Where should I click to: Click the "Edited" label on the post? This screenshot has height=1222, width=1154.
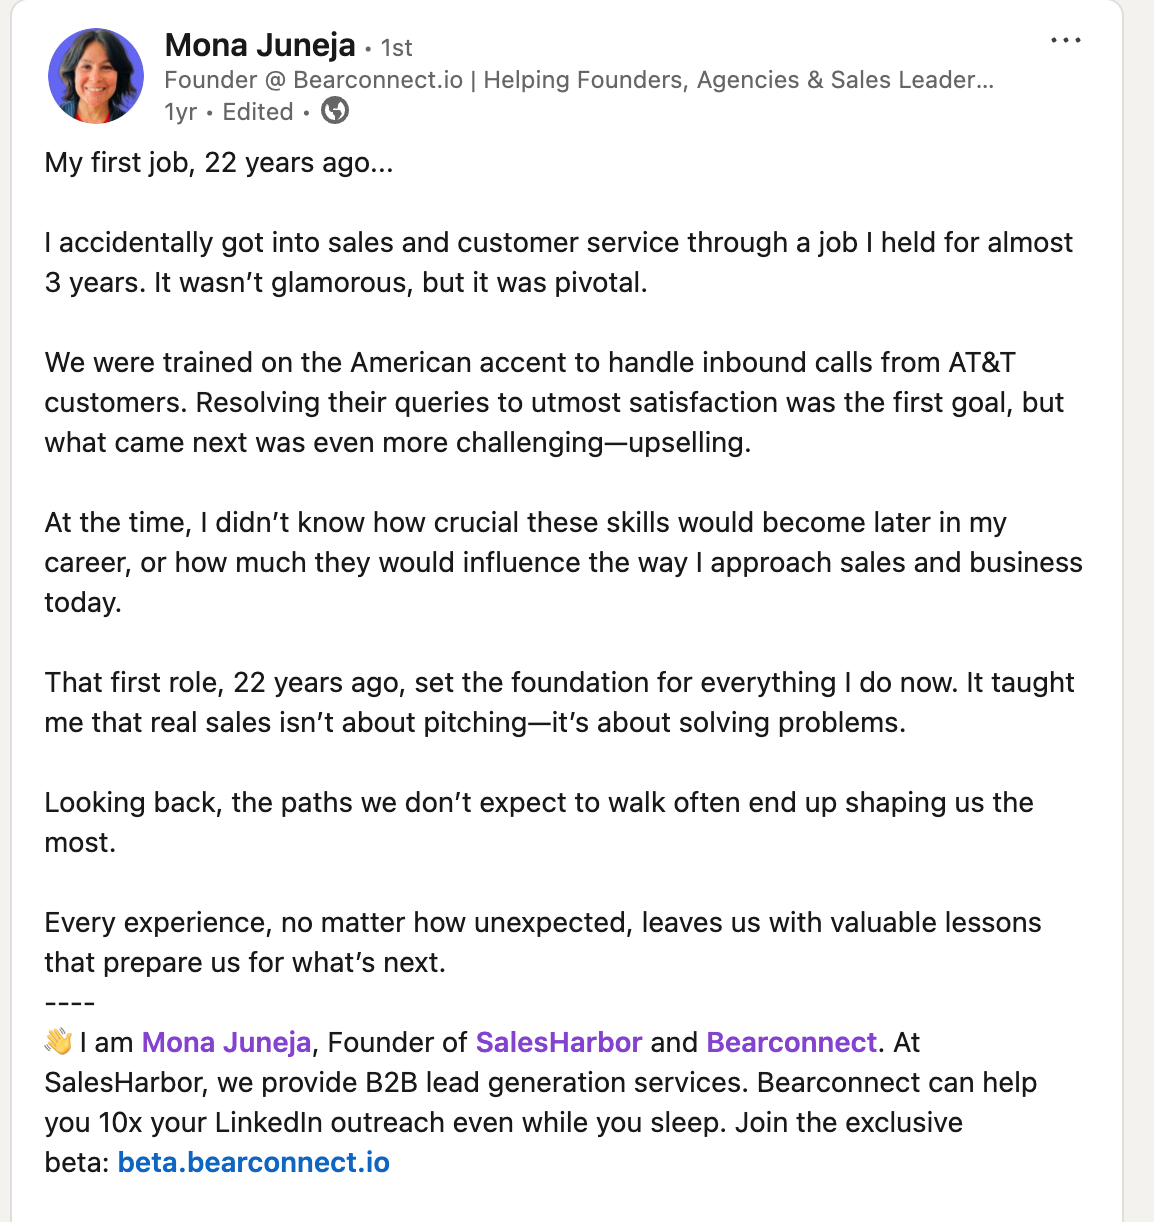(258, 112)
